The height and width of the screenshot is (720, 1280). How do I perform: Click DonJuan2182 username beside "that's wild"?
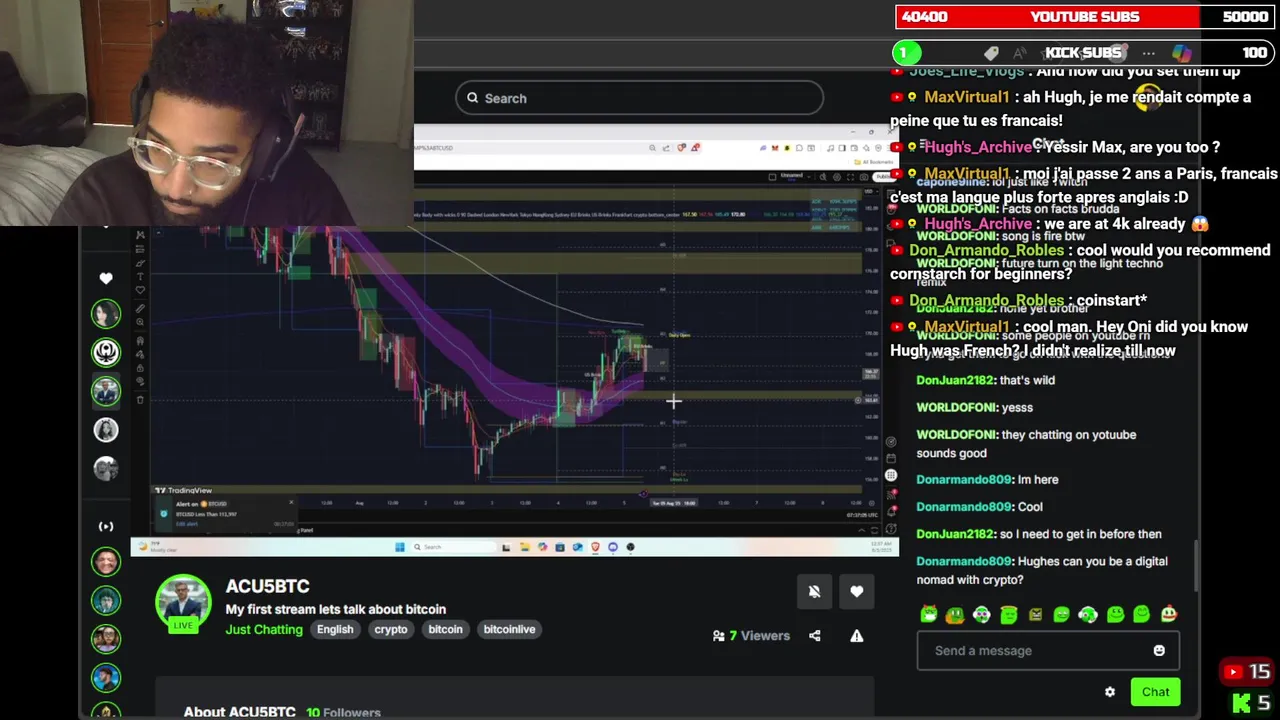point(955,380)
